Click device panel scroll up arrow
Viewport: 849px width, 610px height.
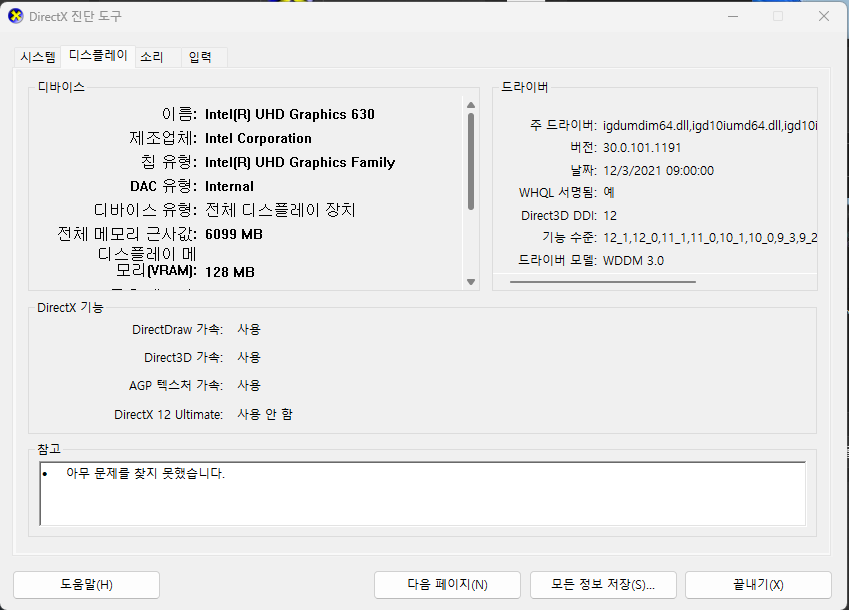point(471,105)
